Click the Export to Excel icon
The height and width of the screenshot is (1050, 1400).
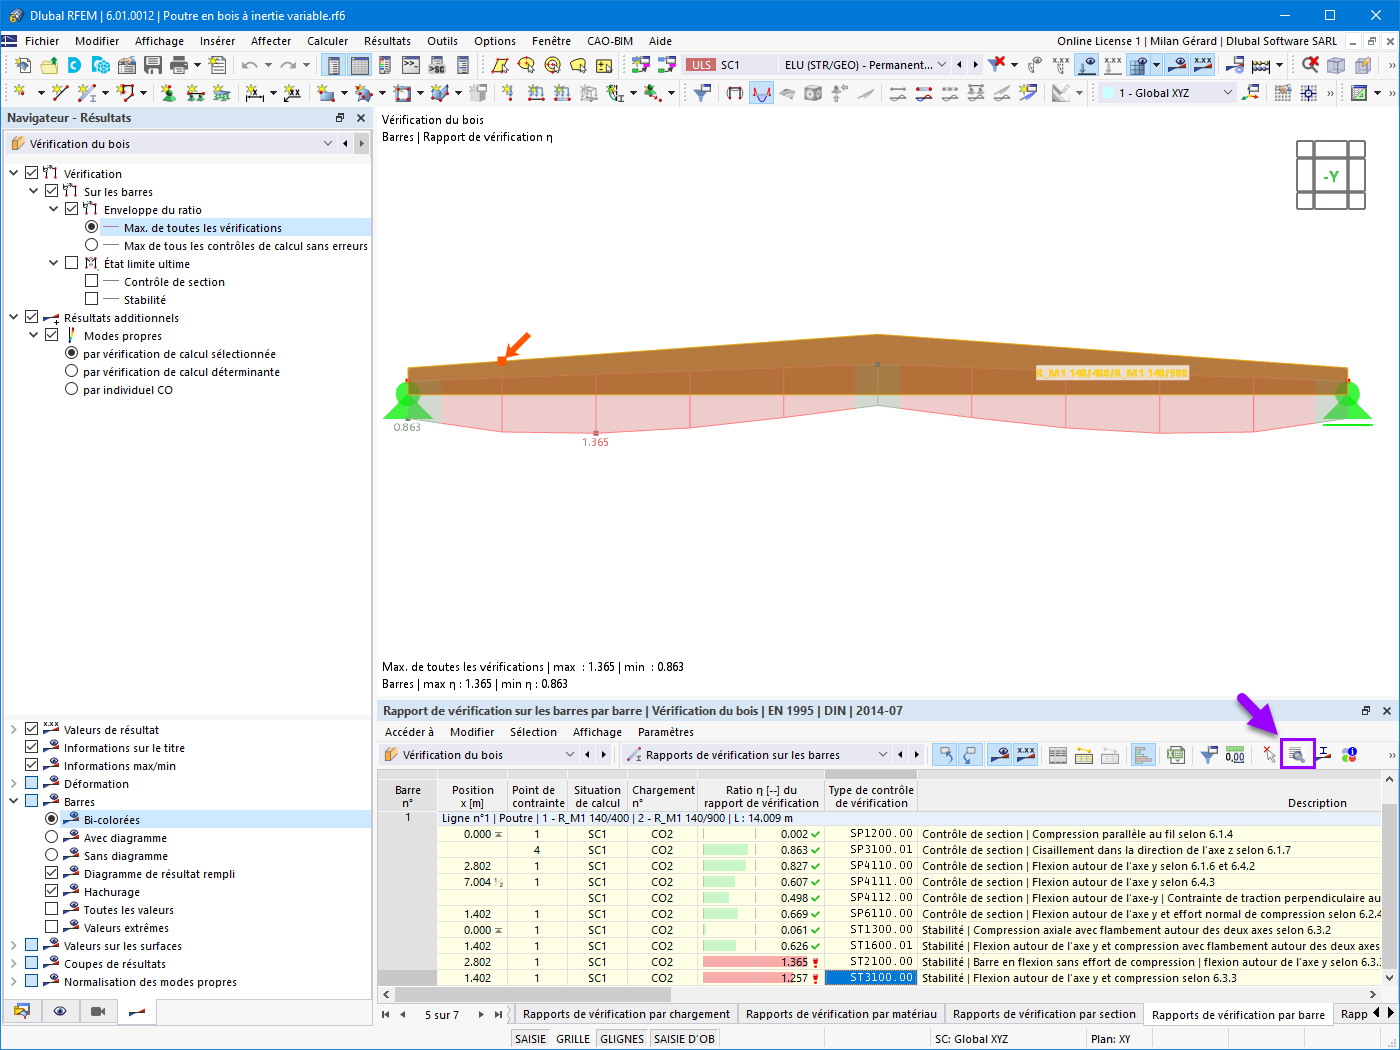pos(1176,755)
